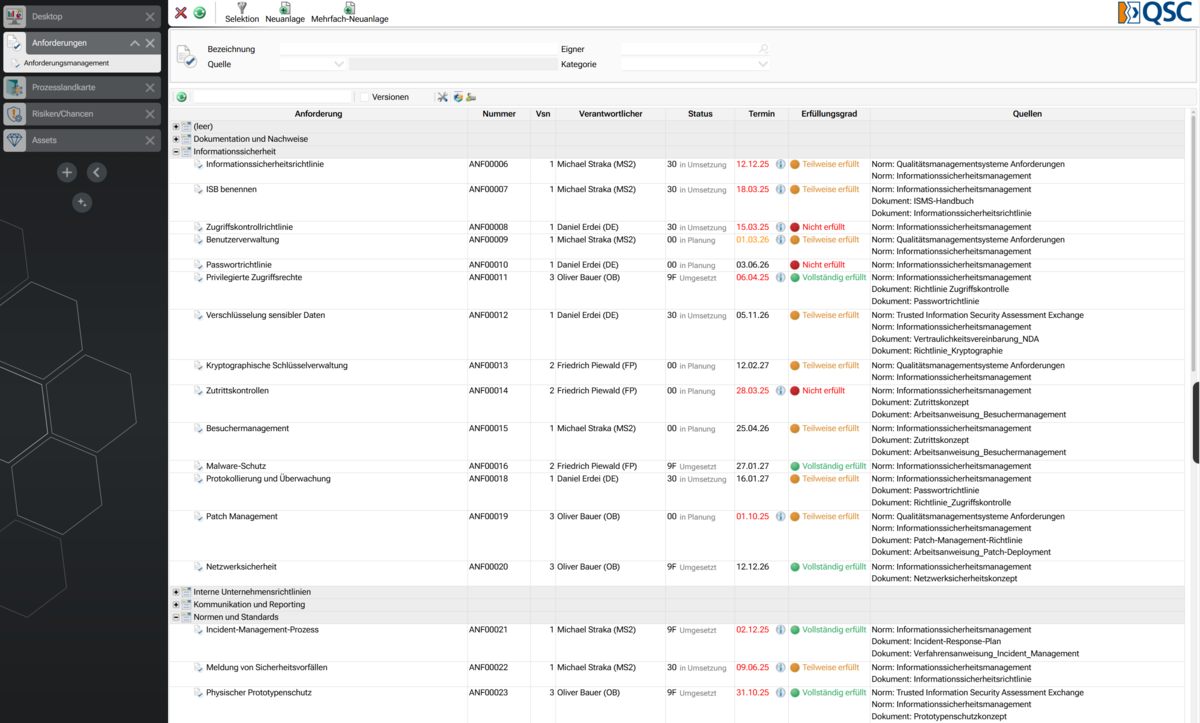Switch to the Desktop tab
Viewport: 1200px width, 723px height.
click(81, 17)
